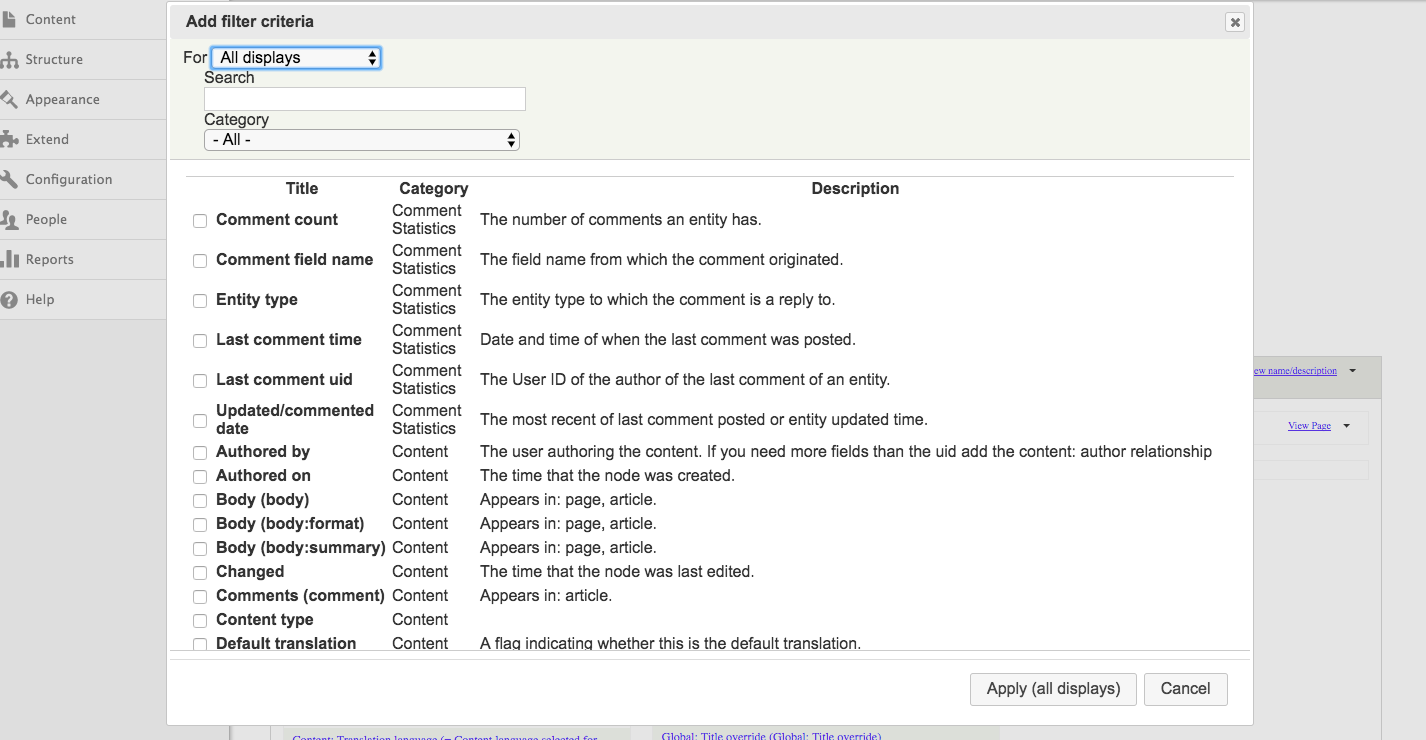Viewport: 1426px width, 740px height.
Task: Check the Comment count checkbox
Action: pos(200,220)
